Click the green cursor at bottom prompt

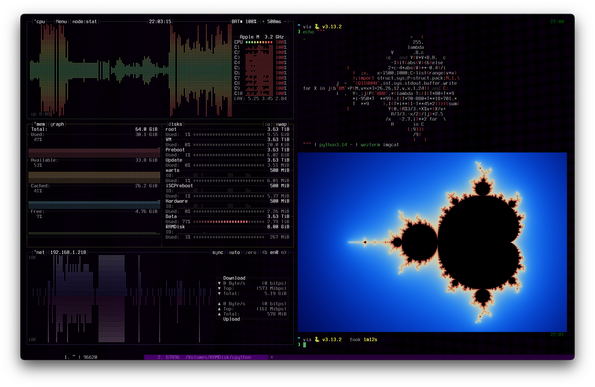tap(304, 345)
